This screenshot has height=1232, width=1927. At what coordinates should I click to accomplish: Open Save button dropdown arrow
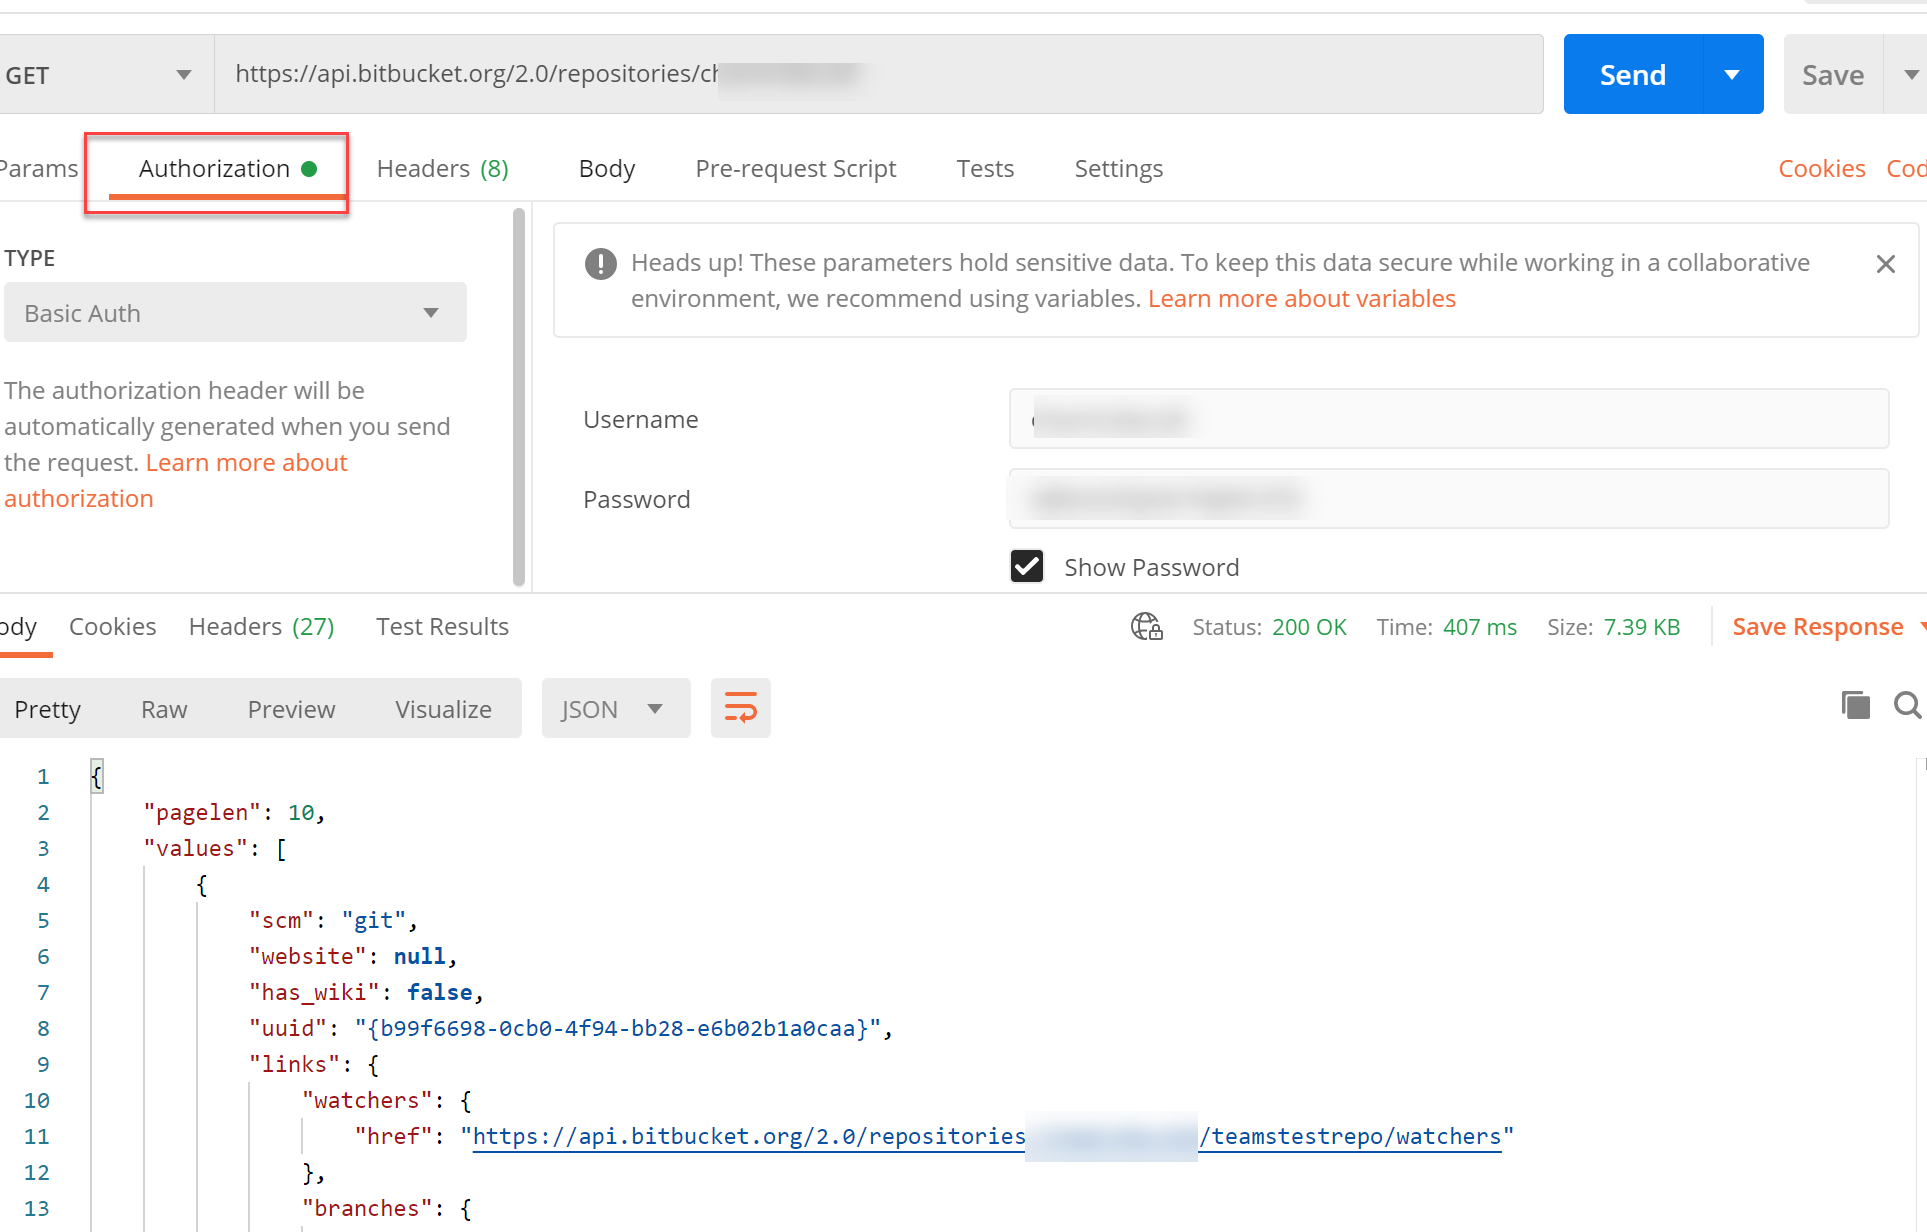1910,75
